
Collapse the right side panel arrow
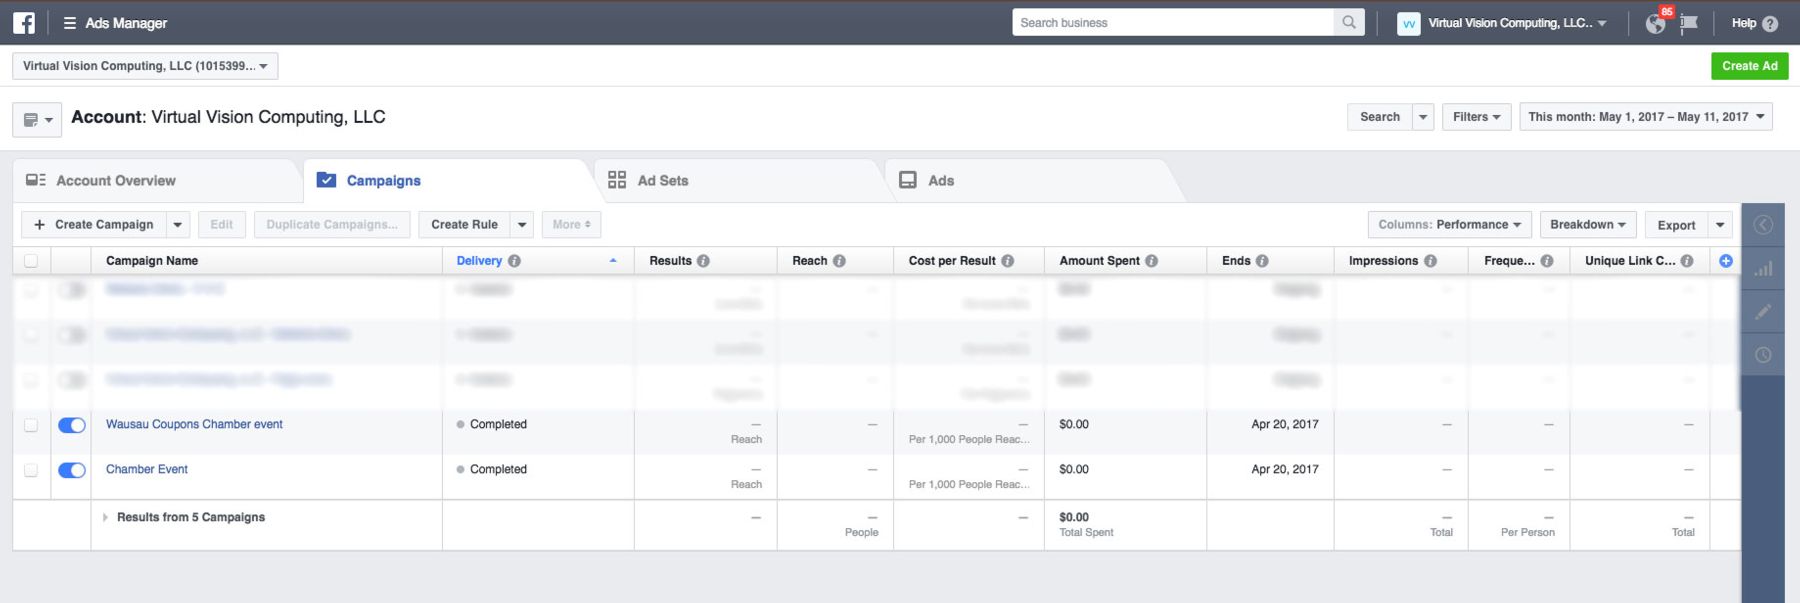pos(1763,225)
